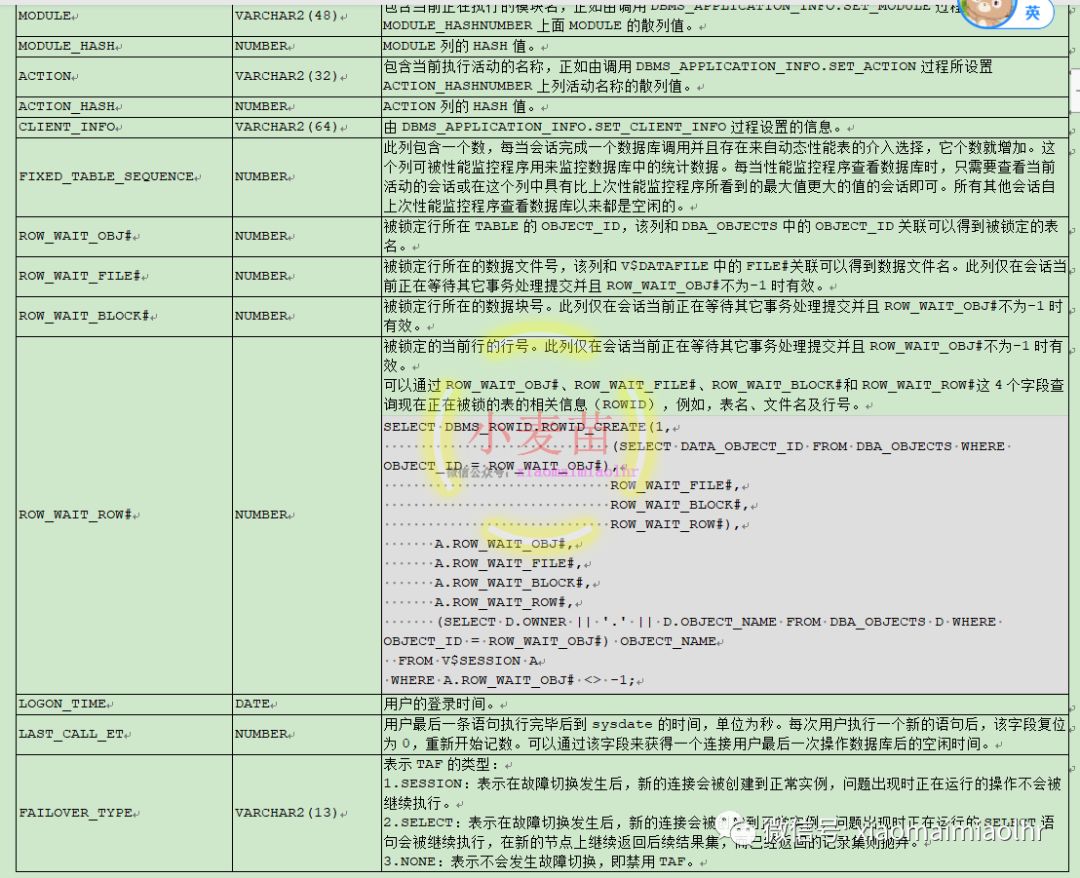This screenshot has height=878, width=1080.
Task: Click the DBMS_APPLICATION_INFO.SET_CLIENT_INFO description text
Action: click(614, 127)
